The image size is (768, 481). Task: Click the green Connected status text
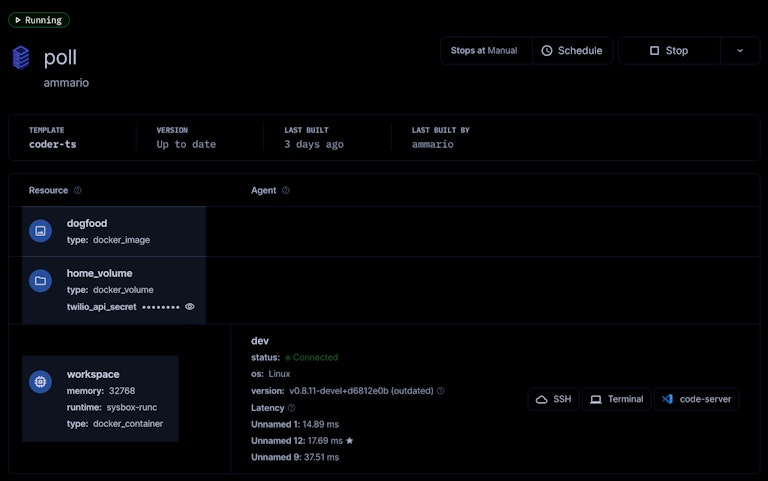click(x=315, y=357)
